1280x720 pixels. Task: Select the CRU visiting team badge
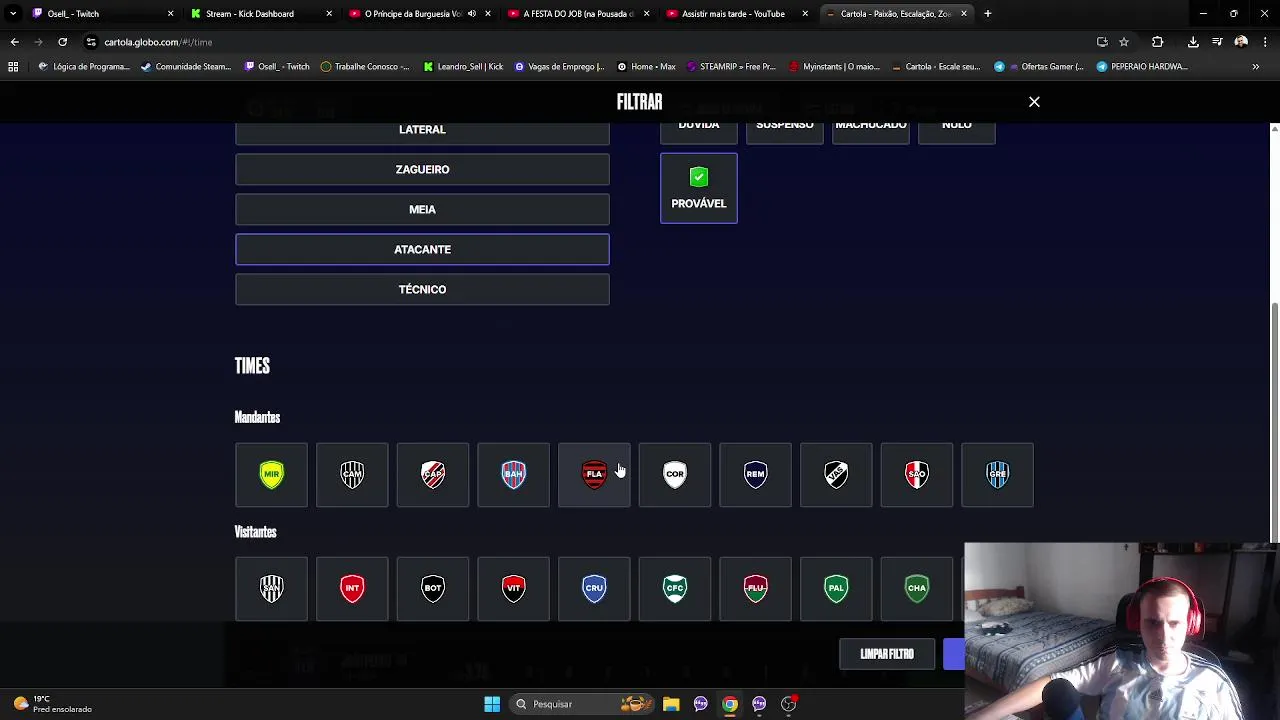594,589
